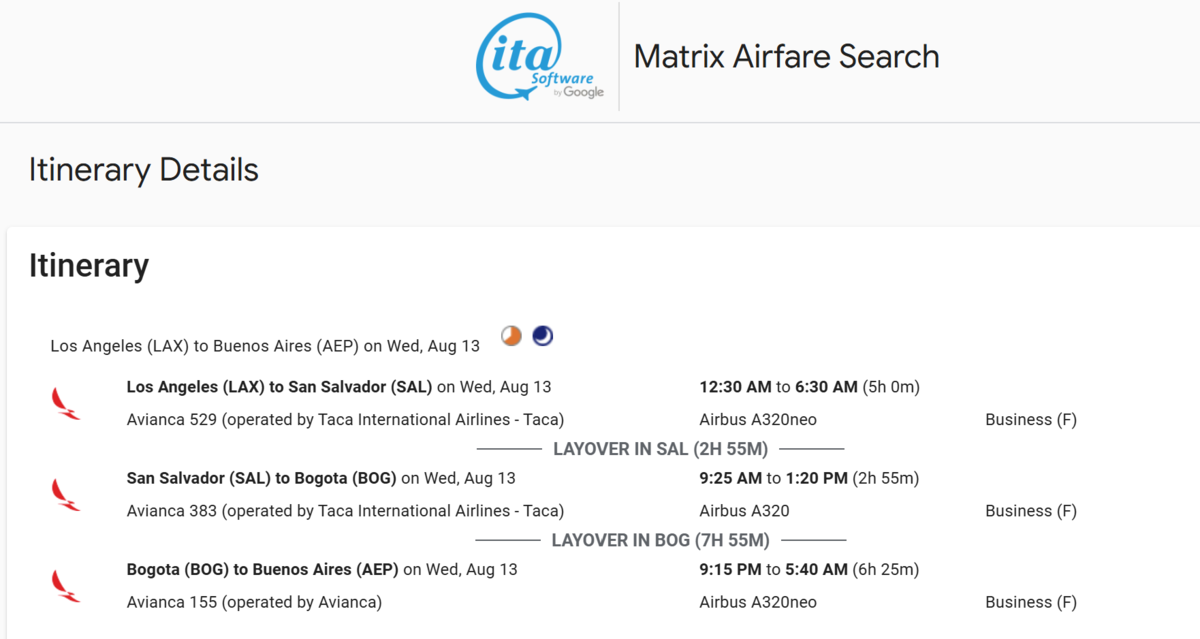Click Airbus A320neo for Avianca 155
1200x639 pixels.
[758, 602]
